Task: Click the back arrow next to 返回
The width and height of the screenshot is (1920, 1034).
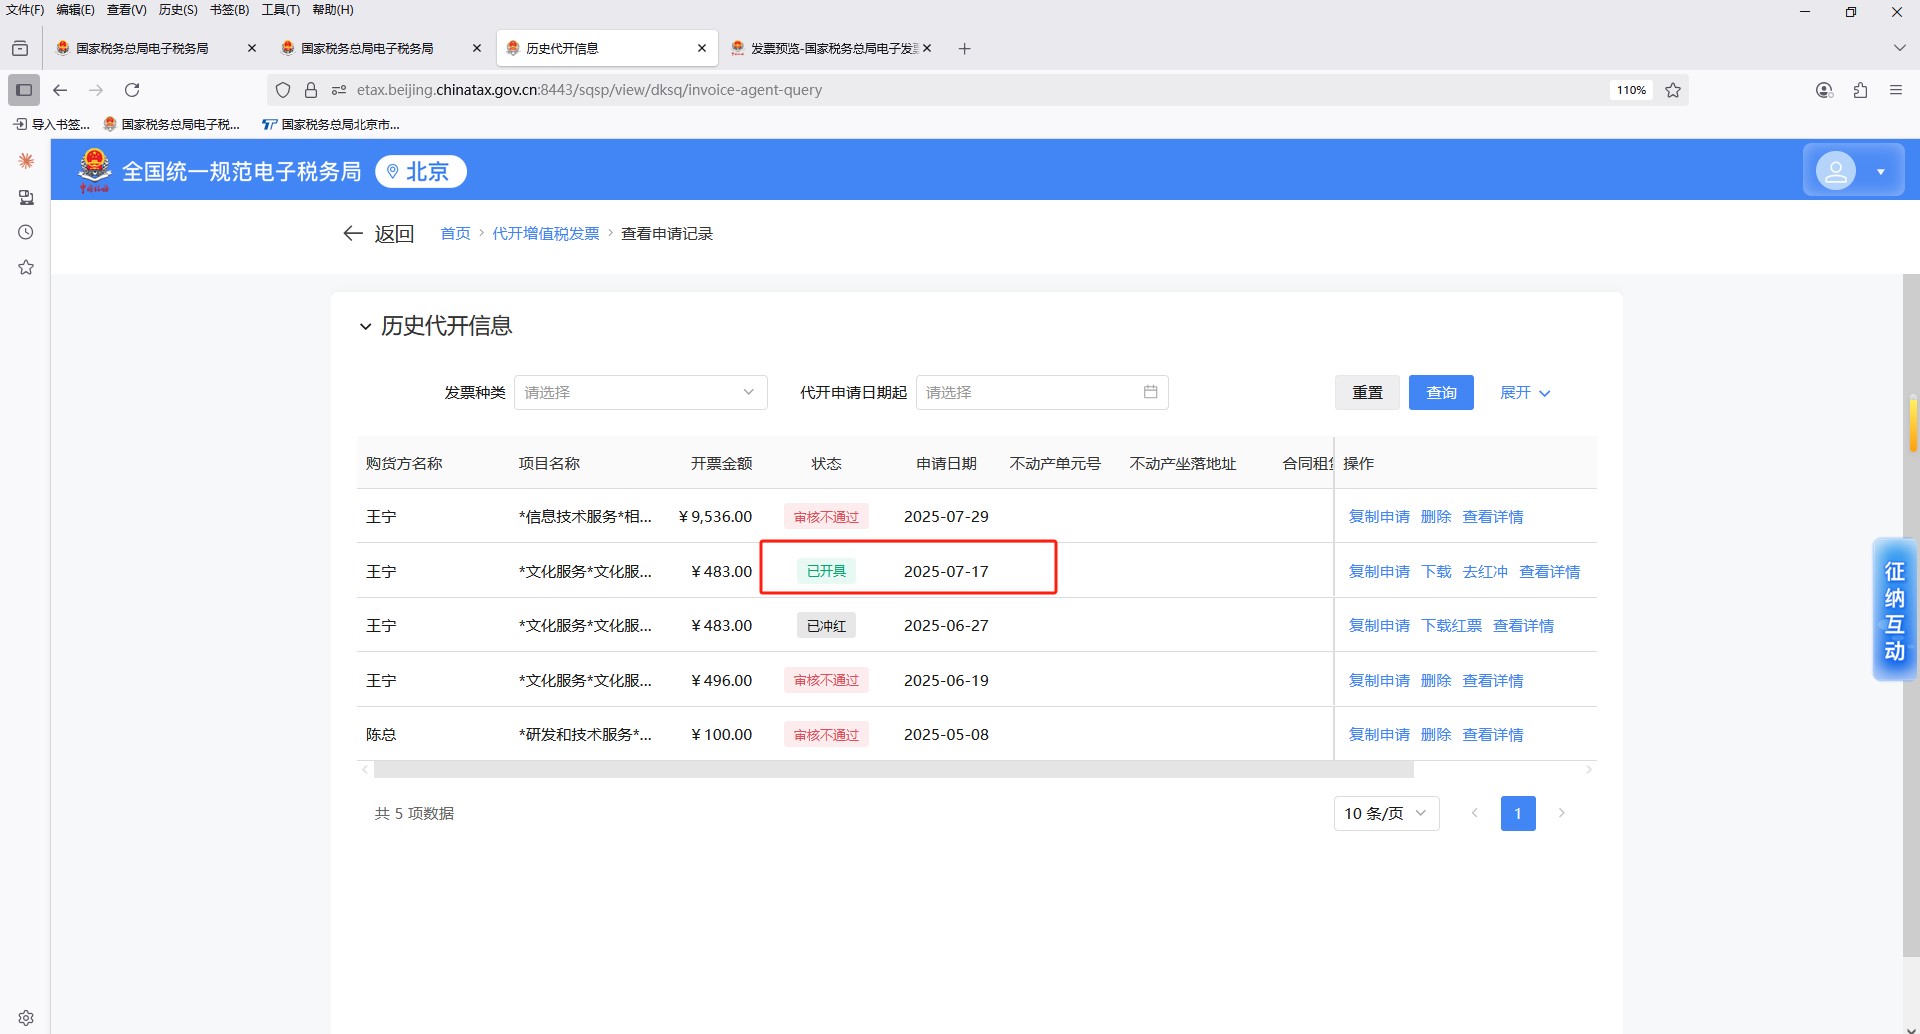Action: (352, 233)
